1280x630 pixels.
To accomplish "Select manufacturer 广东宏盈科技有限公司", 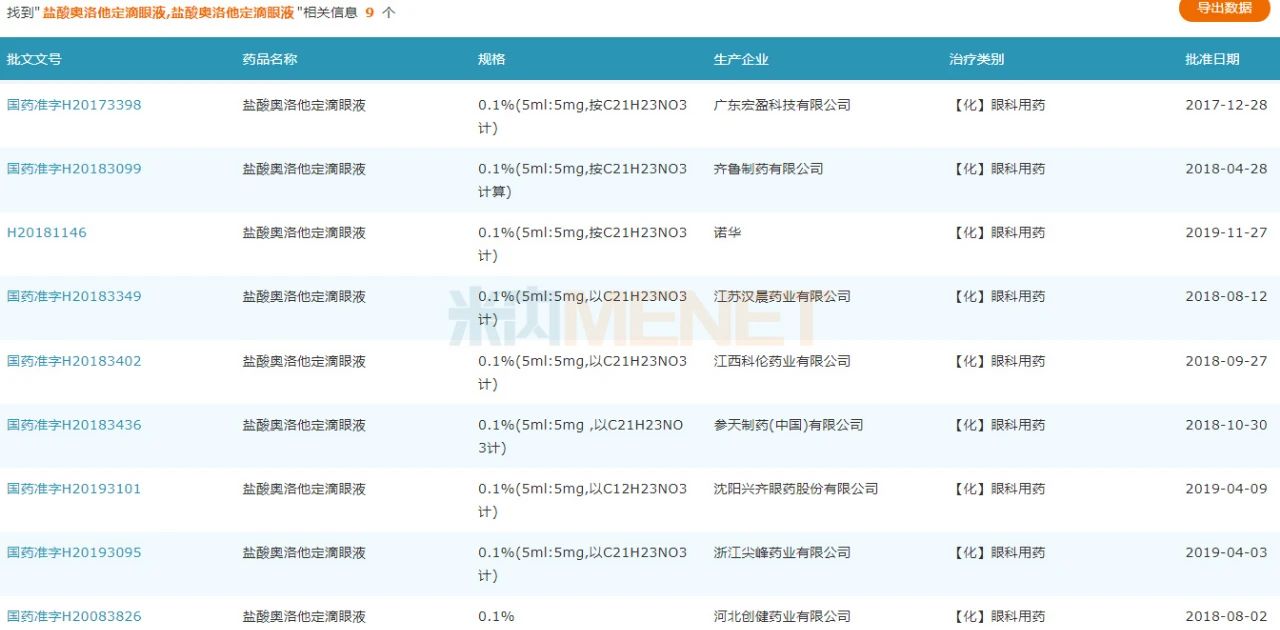I will point(782,105).
